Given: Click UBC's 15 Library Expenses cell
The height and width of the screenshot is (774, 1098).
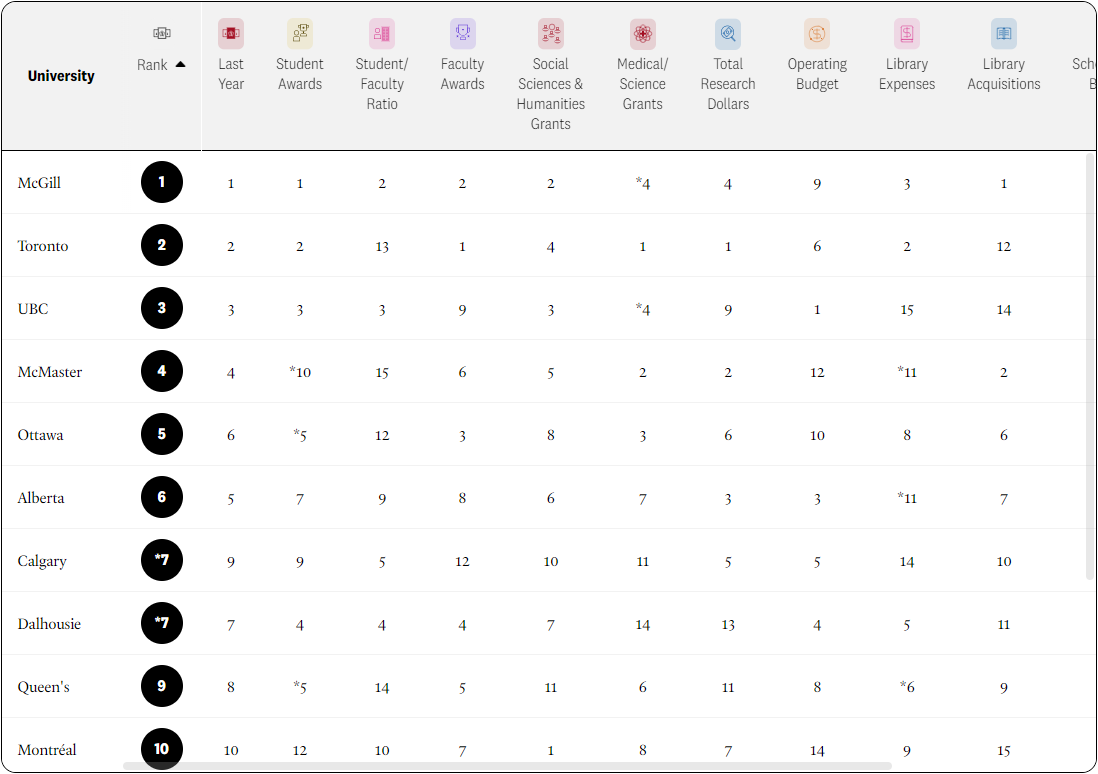Looking at the screenshot, I should click(906, 310).
